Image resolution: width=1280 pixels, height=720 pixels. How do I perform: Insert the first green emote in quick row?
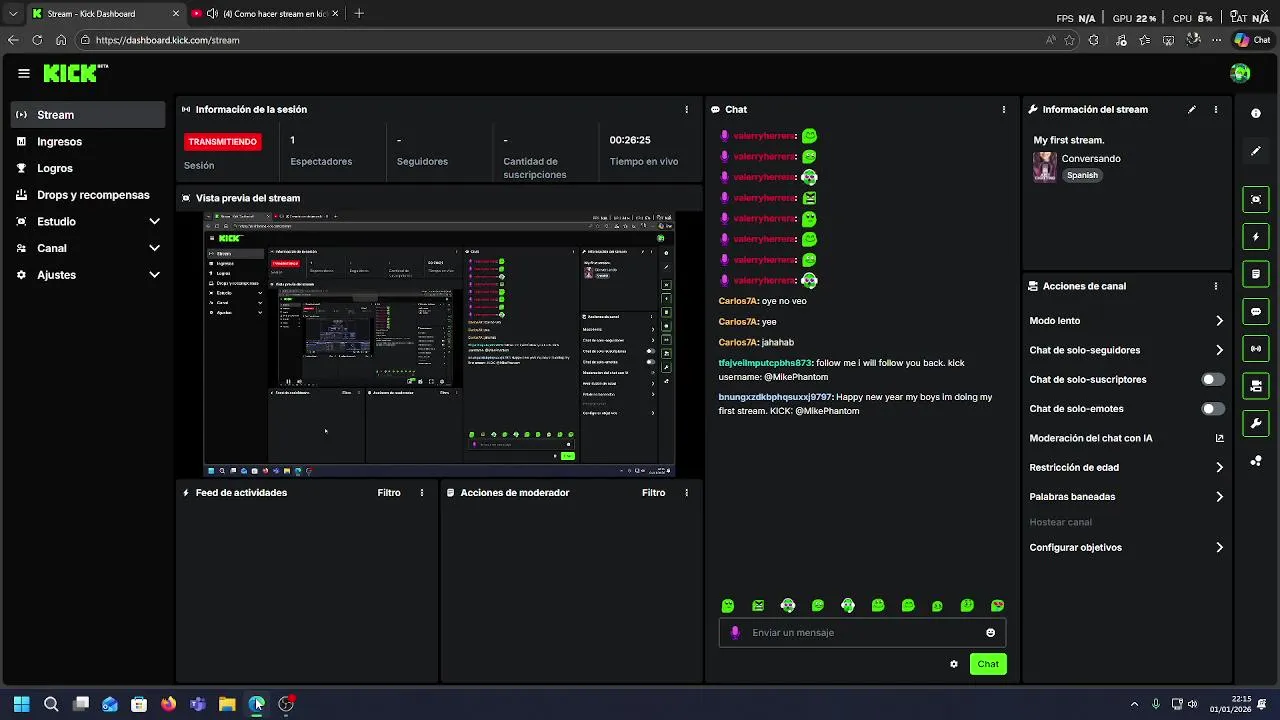coord(728,606)
